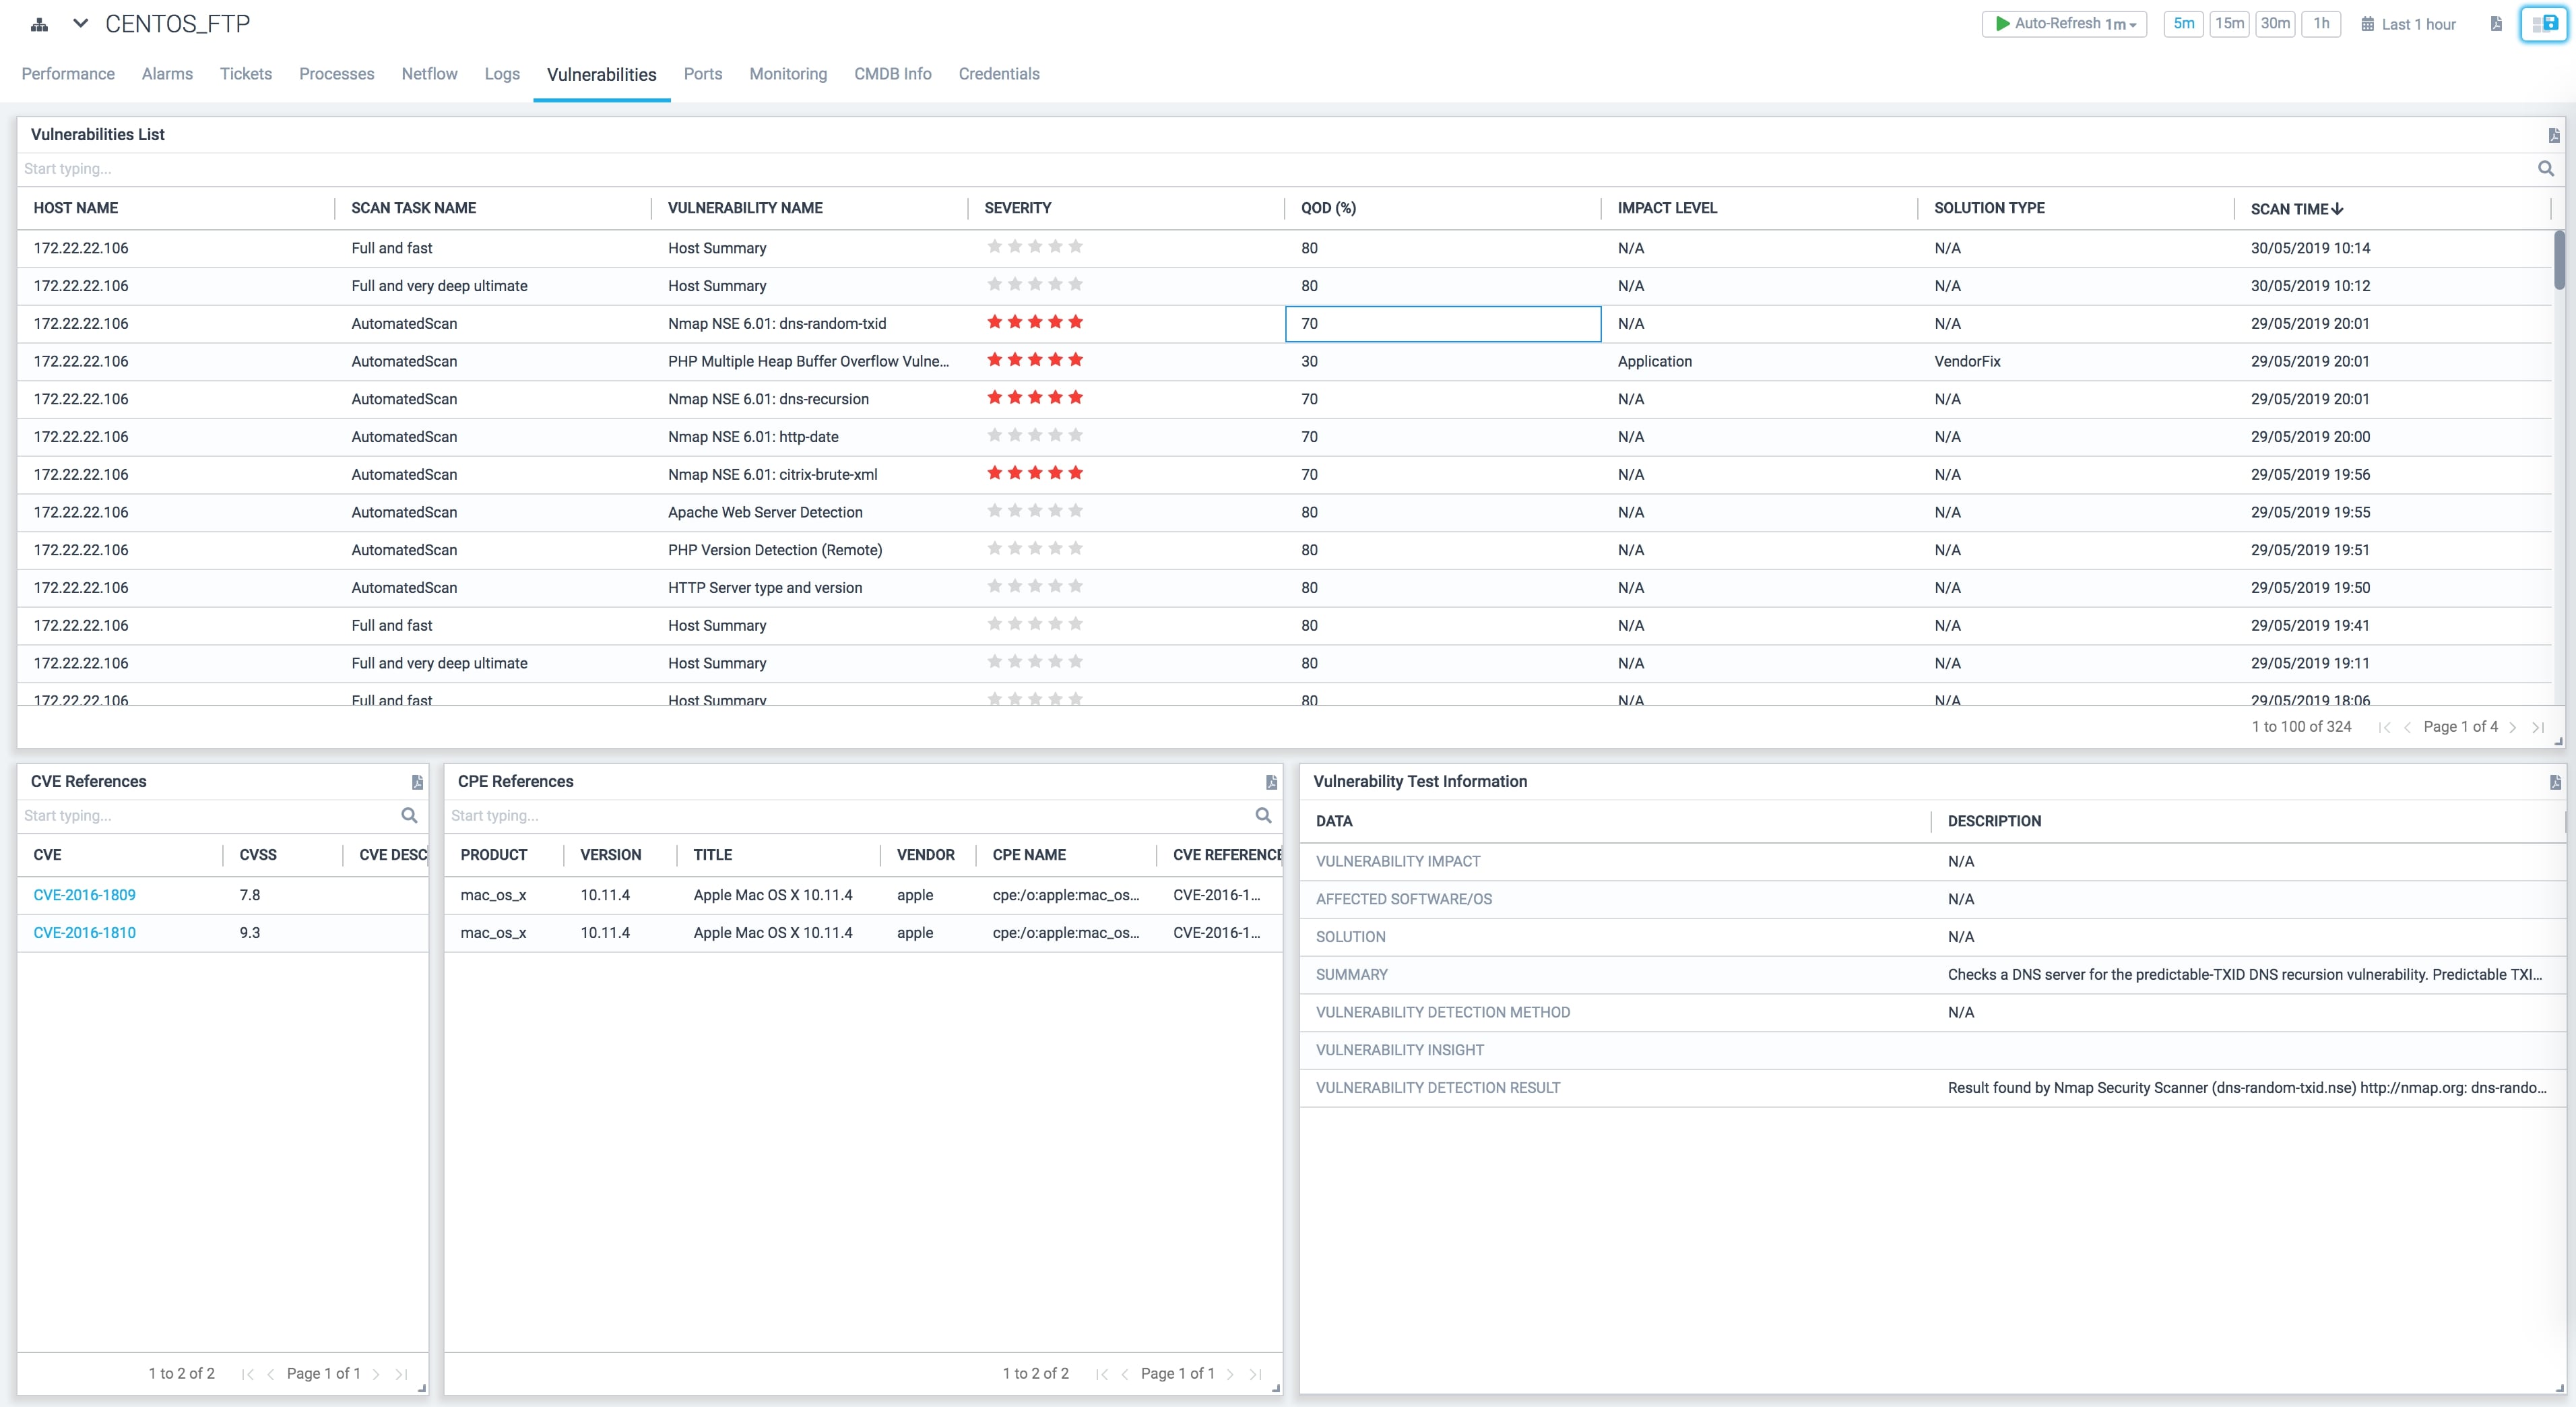2576x1407 pixels.
Task: Select the Apache Web Server Detection row
Action: [1284, 512]
